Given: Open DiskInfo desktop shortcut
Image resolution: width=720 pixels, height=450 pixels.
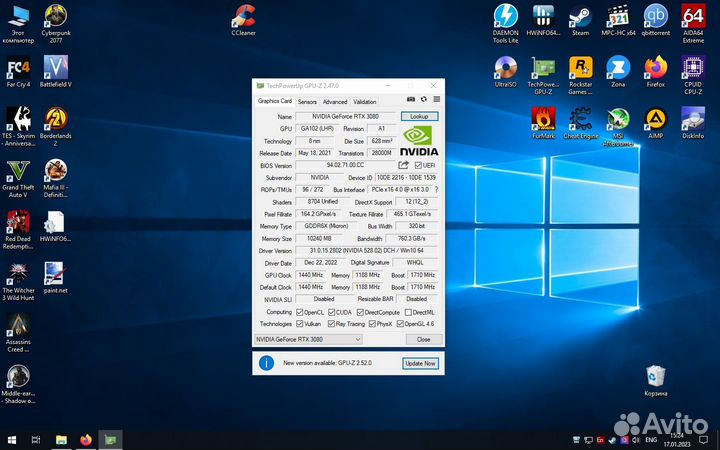Looking at the screenshot, I should [693, 123].
